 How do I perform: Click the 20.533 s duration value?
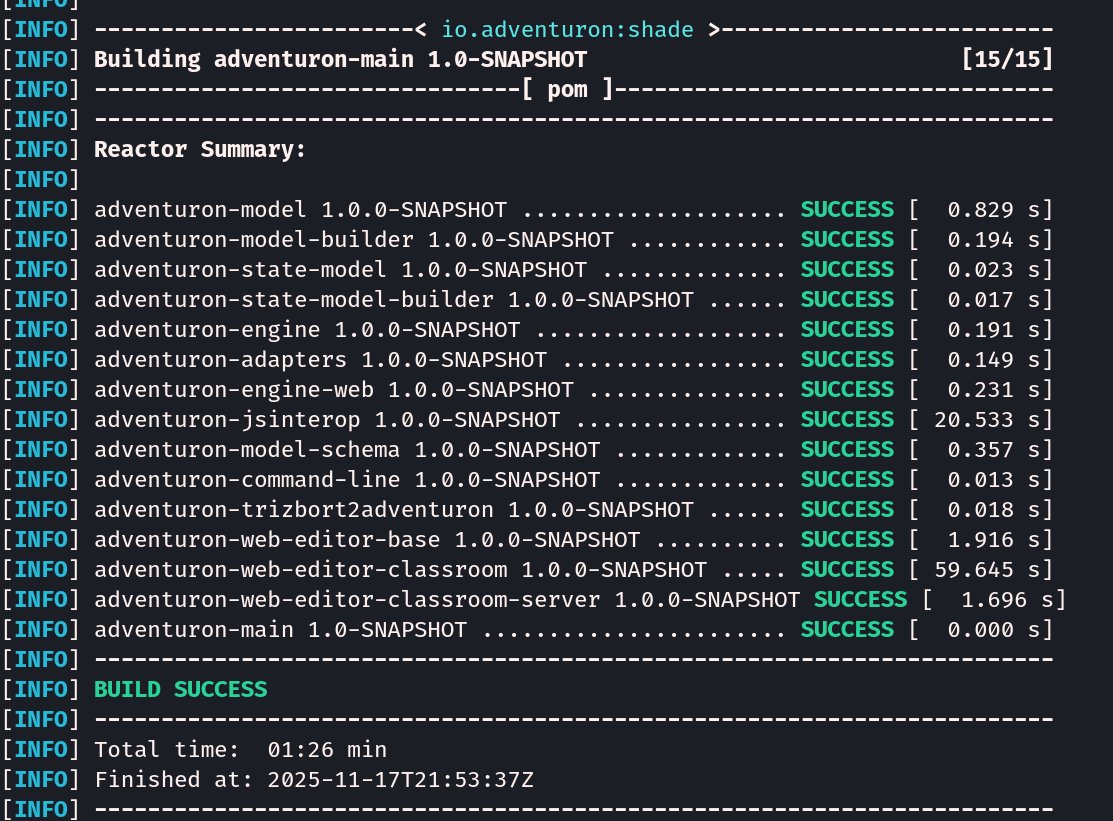click(x=987, y=419)
